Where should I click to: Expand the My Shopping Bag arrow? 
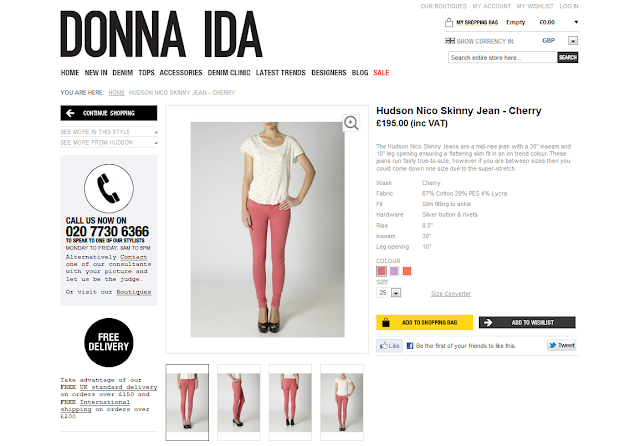click(576, 22)
